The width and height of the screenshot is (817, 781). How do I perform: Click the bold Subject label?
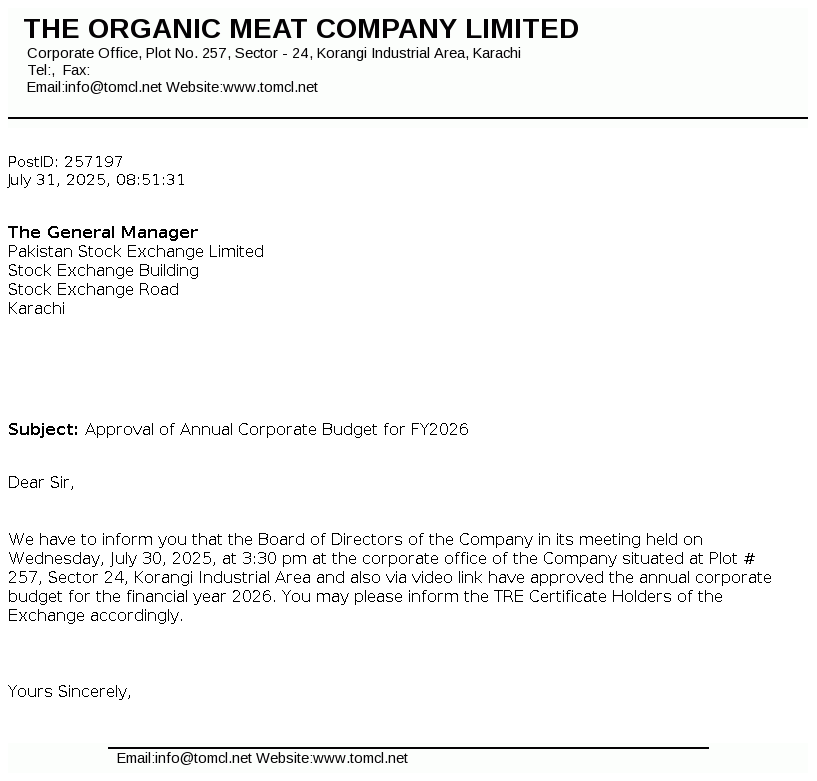pyautogui.click(x=43, y=429)
